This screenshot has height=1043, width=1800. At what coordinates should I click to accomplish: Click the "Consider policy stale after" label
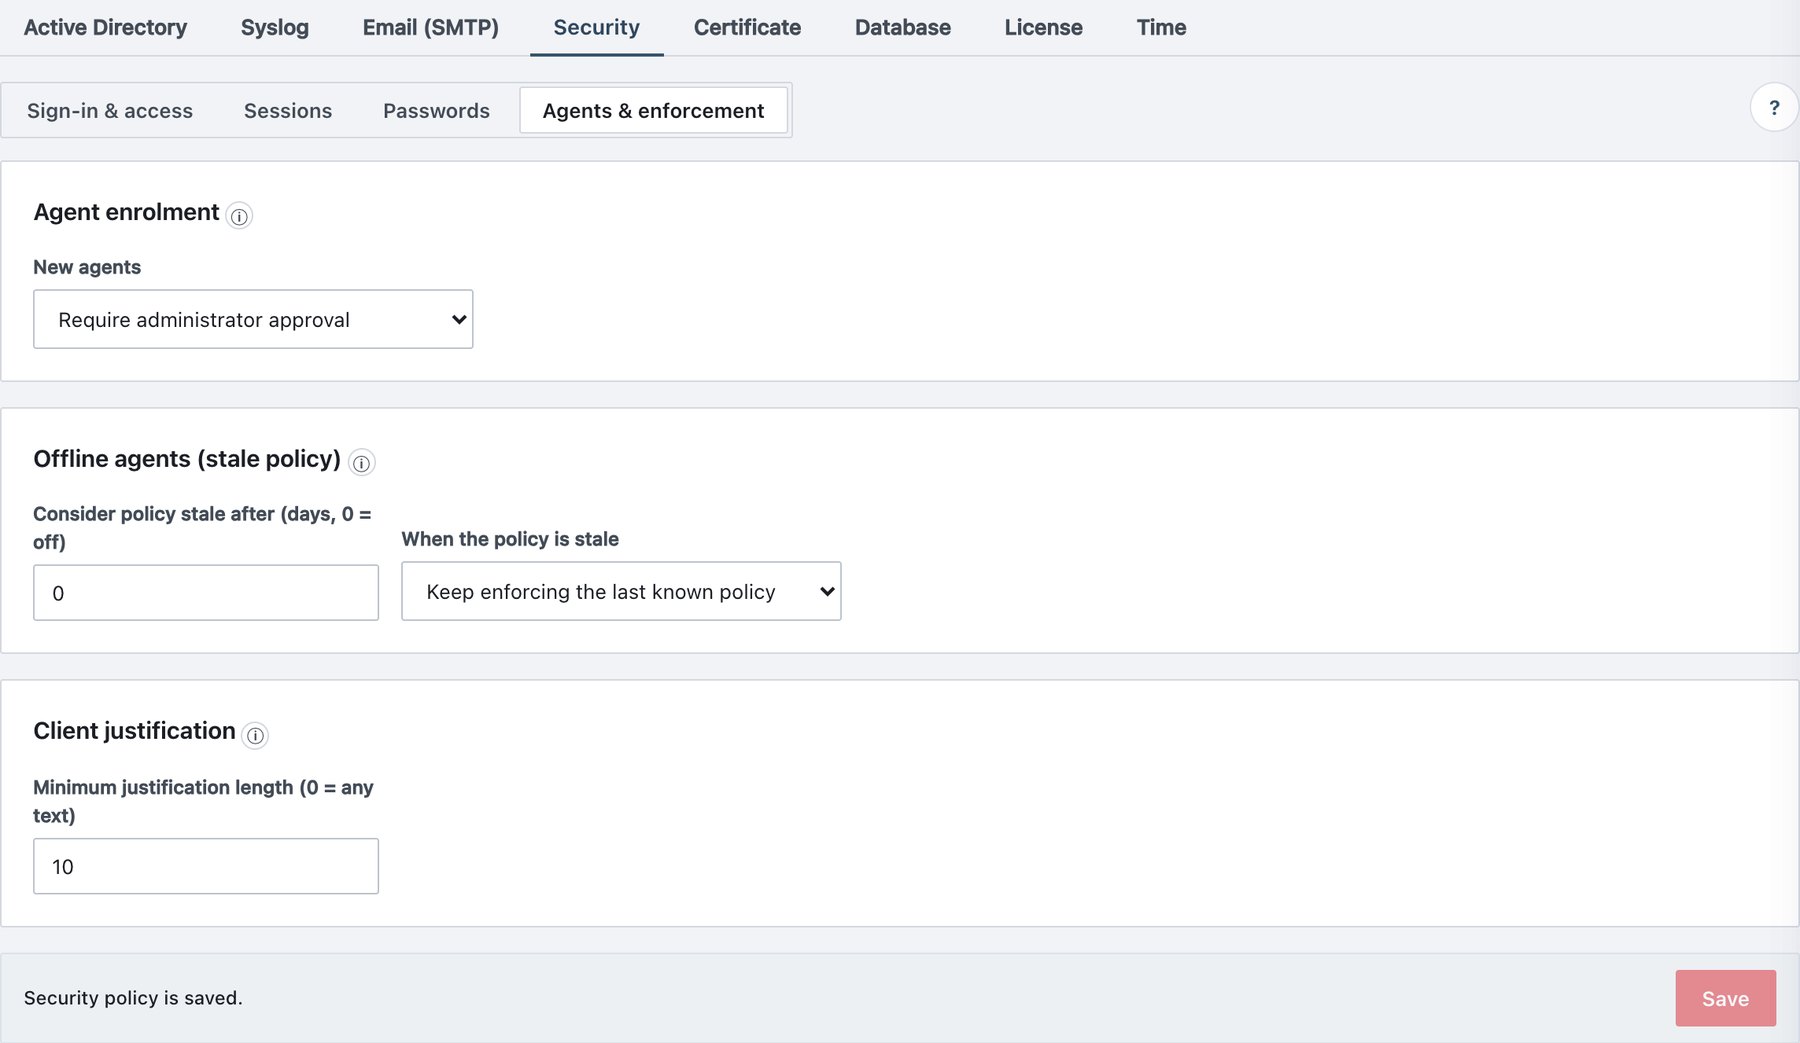pyautogui.click(x=202, y=528)
